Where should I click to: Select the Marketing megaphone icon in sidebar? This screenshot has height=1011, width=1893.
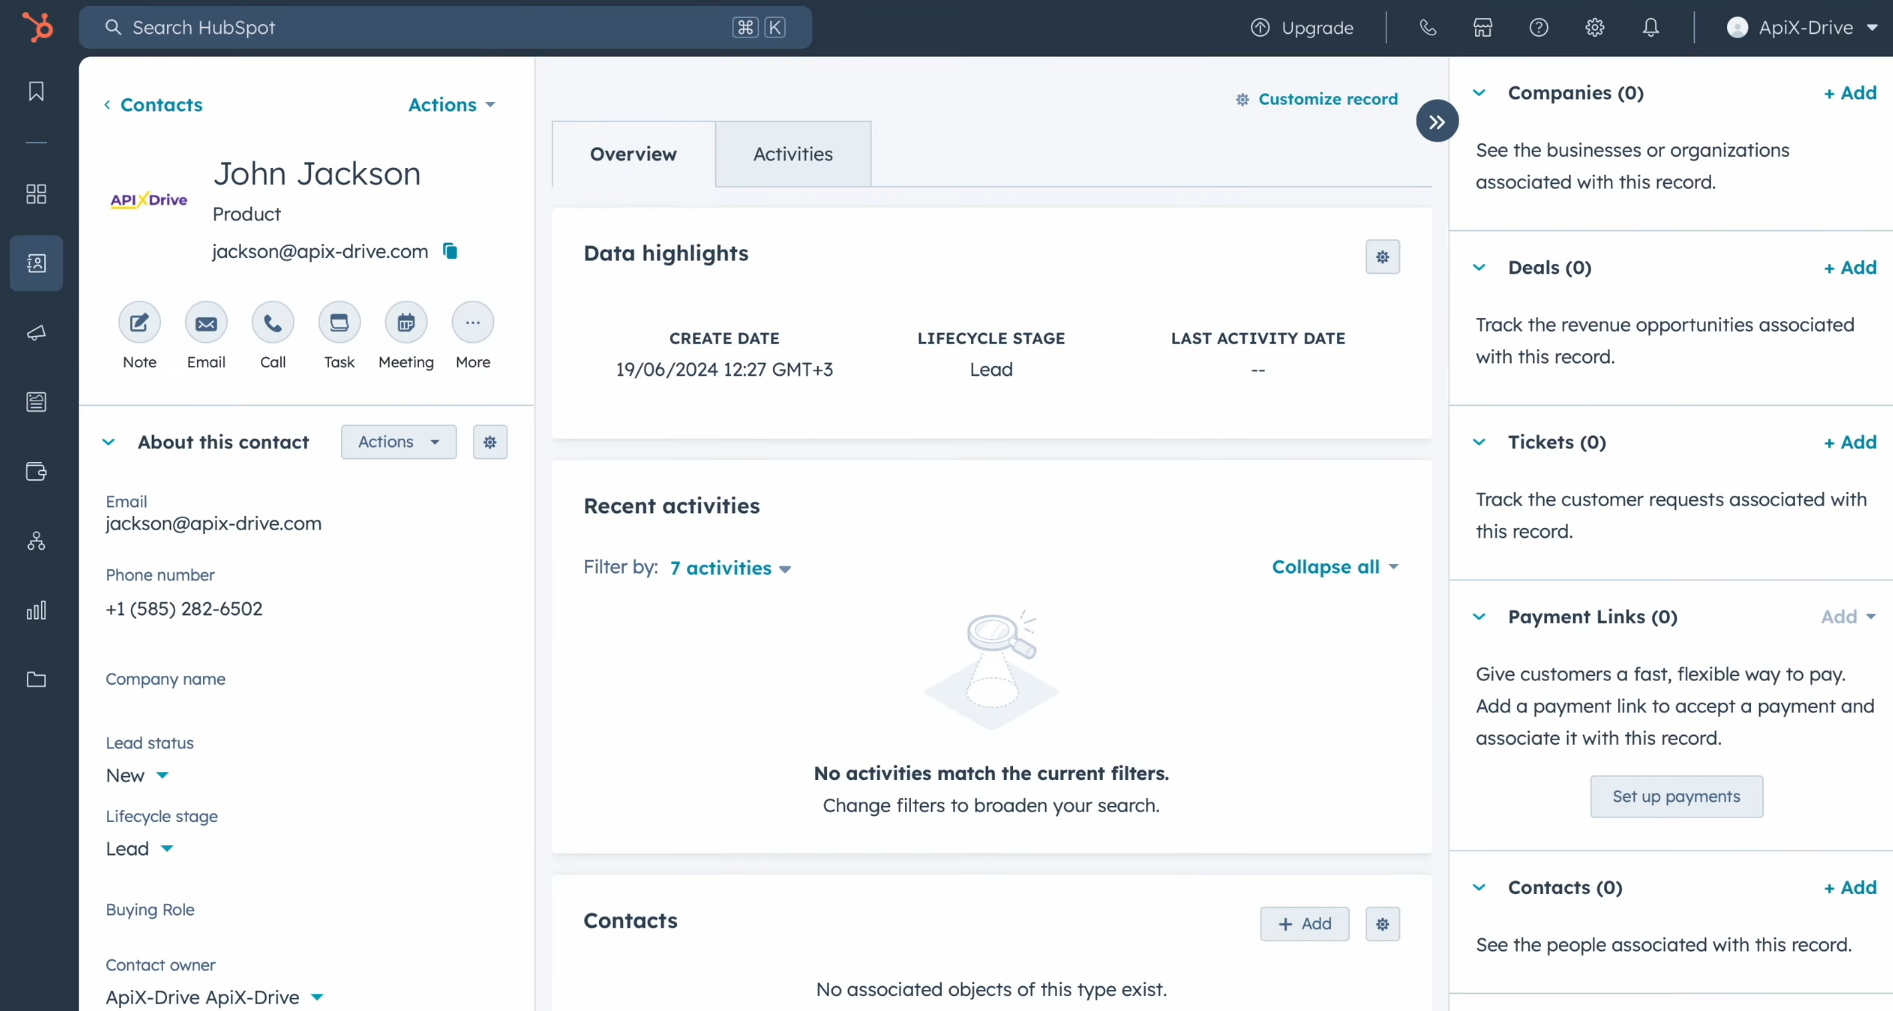36,333
